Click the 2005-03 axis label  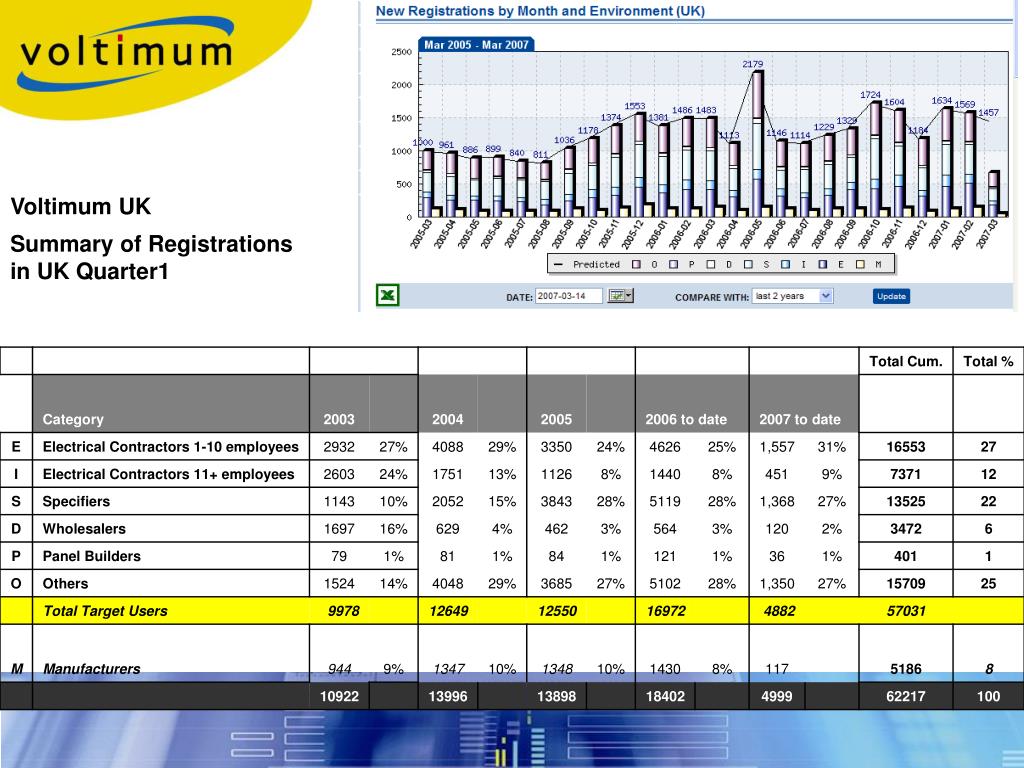[421, 234]
